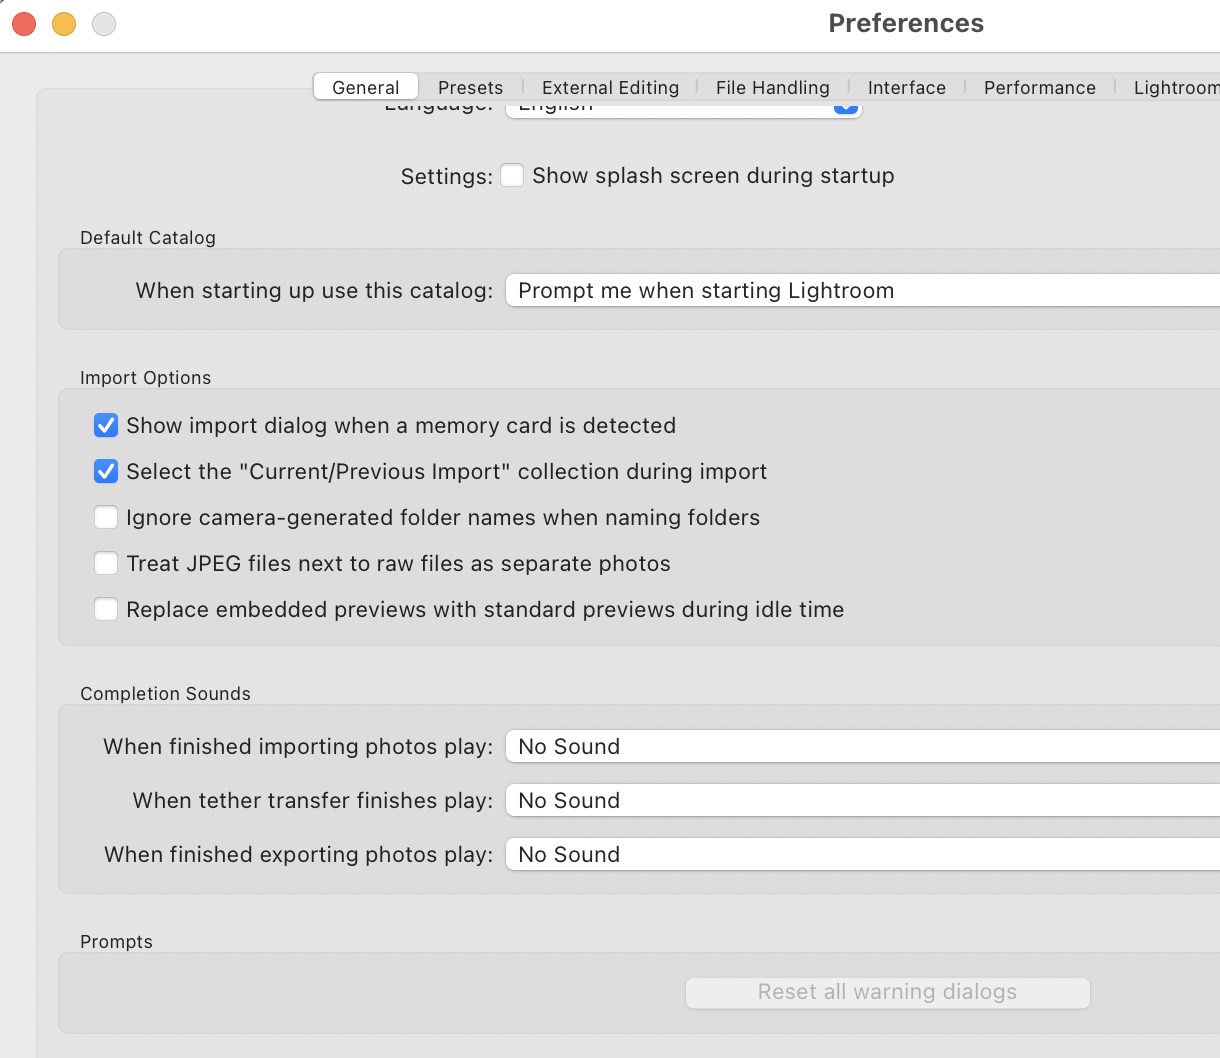The height and width of the screenshot is (1058, 1220).
Task: Open the Performance preferences tab
Action: click(x=1039, y=87)
